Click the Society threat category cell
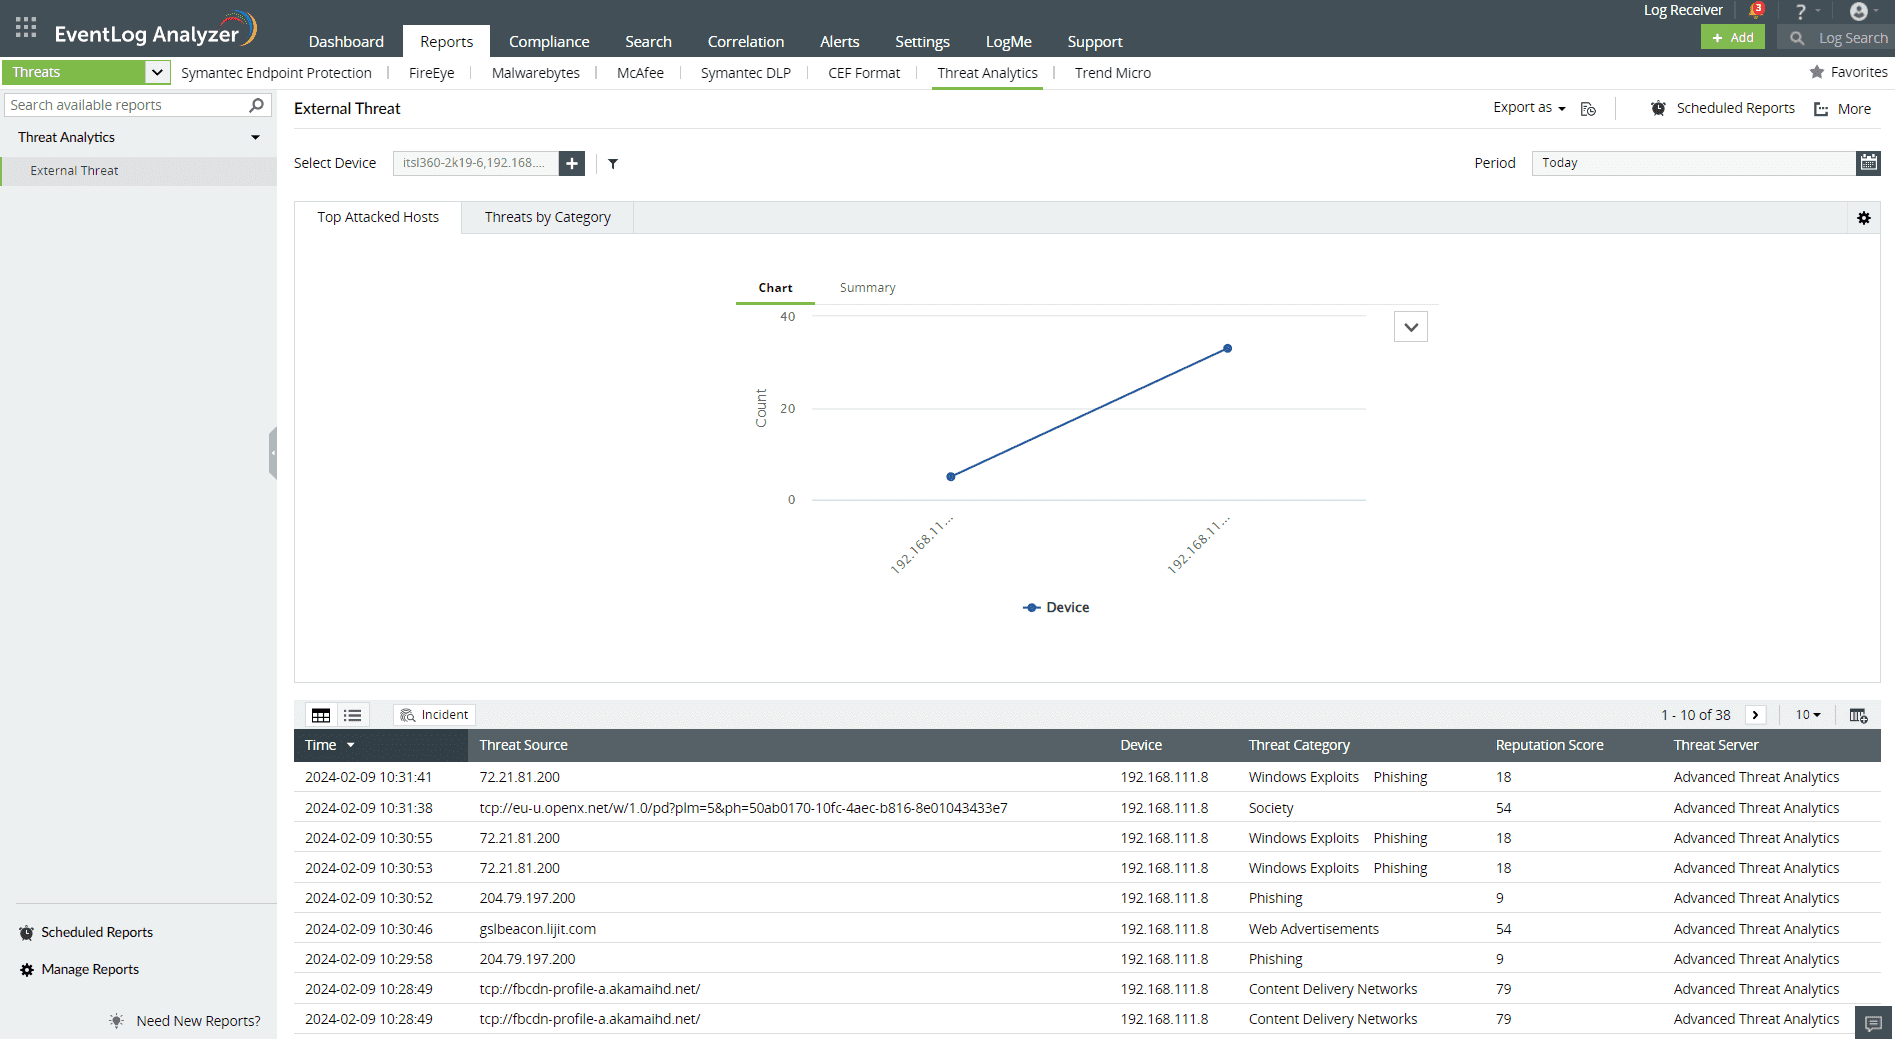The width and height of the screenshot is (1895, 1039). (1271, 808)
